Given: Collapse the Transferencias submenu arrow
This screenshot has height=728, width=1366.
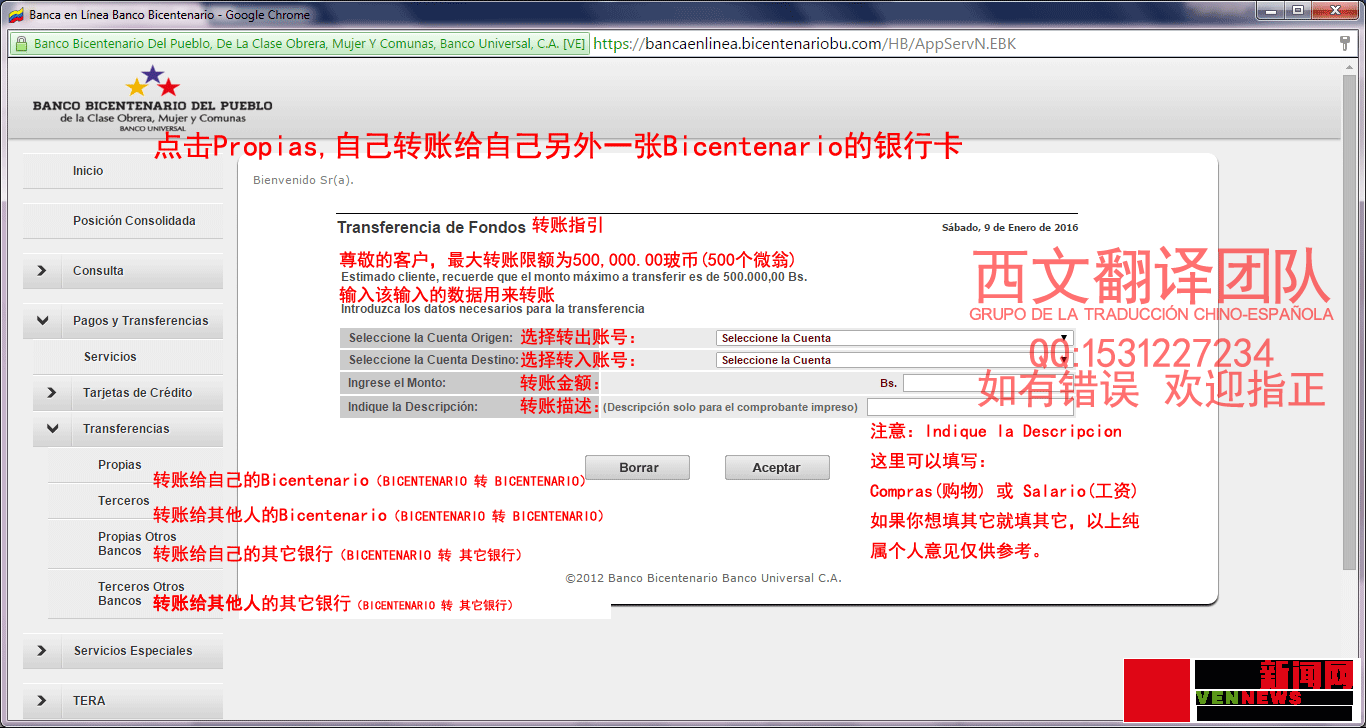Looking at the screenshot, I should point(52,429).
